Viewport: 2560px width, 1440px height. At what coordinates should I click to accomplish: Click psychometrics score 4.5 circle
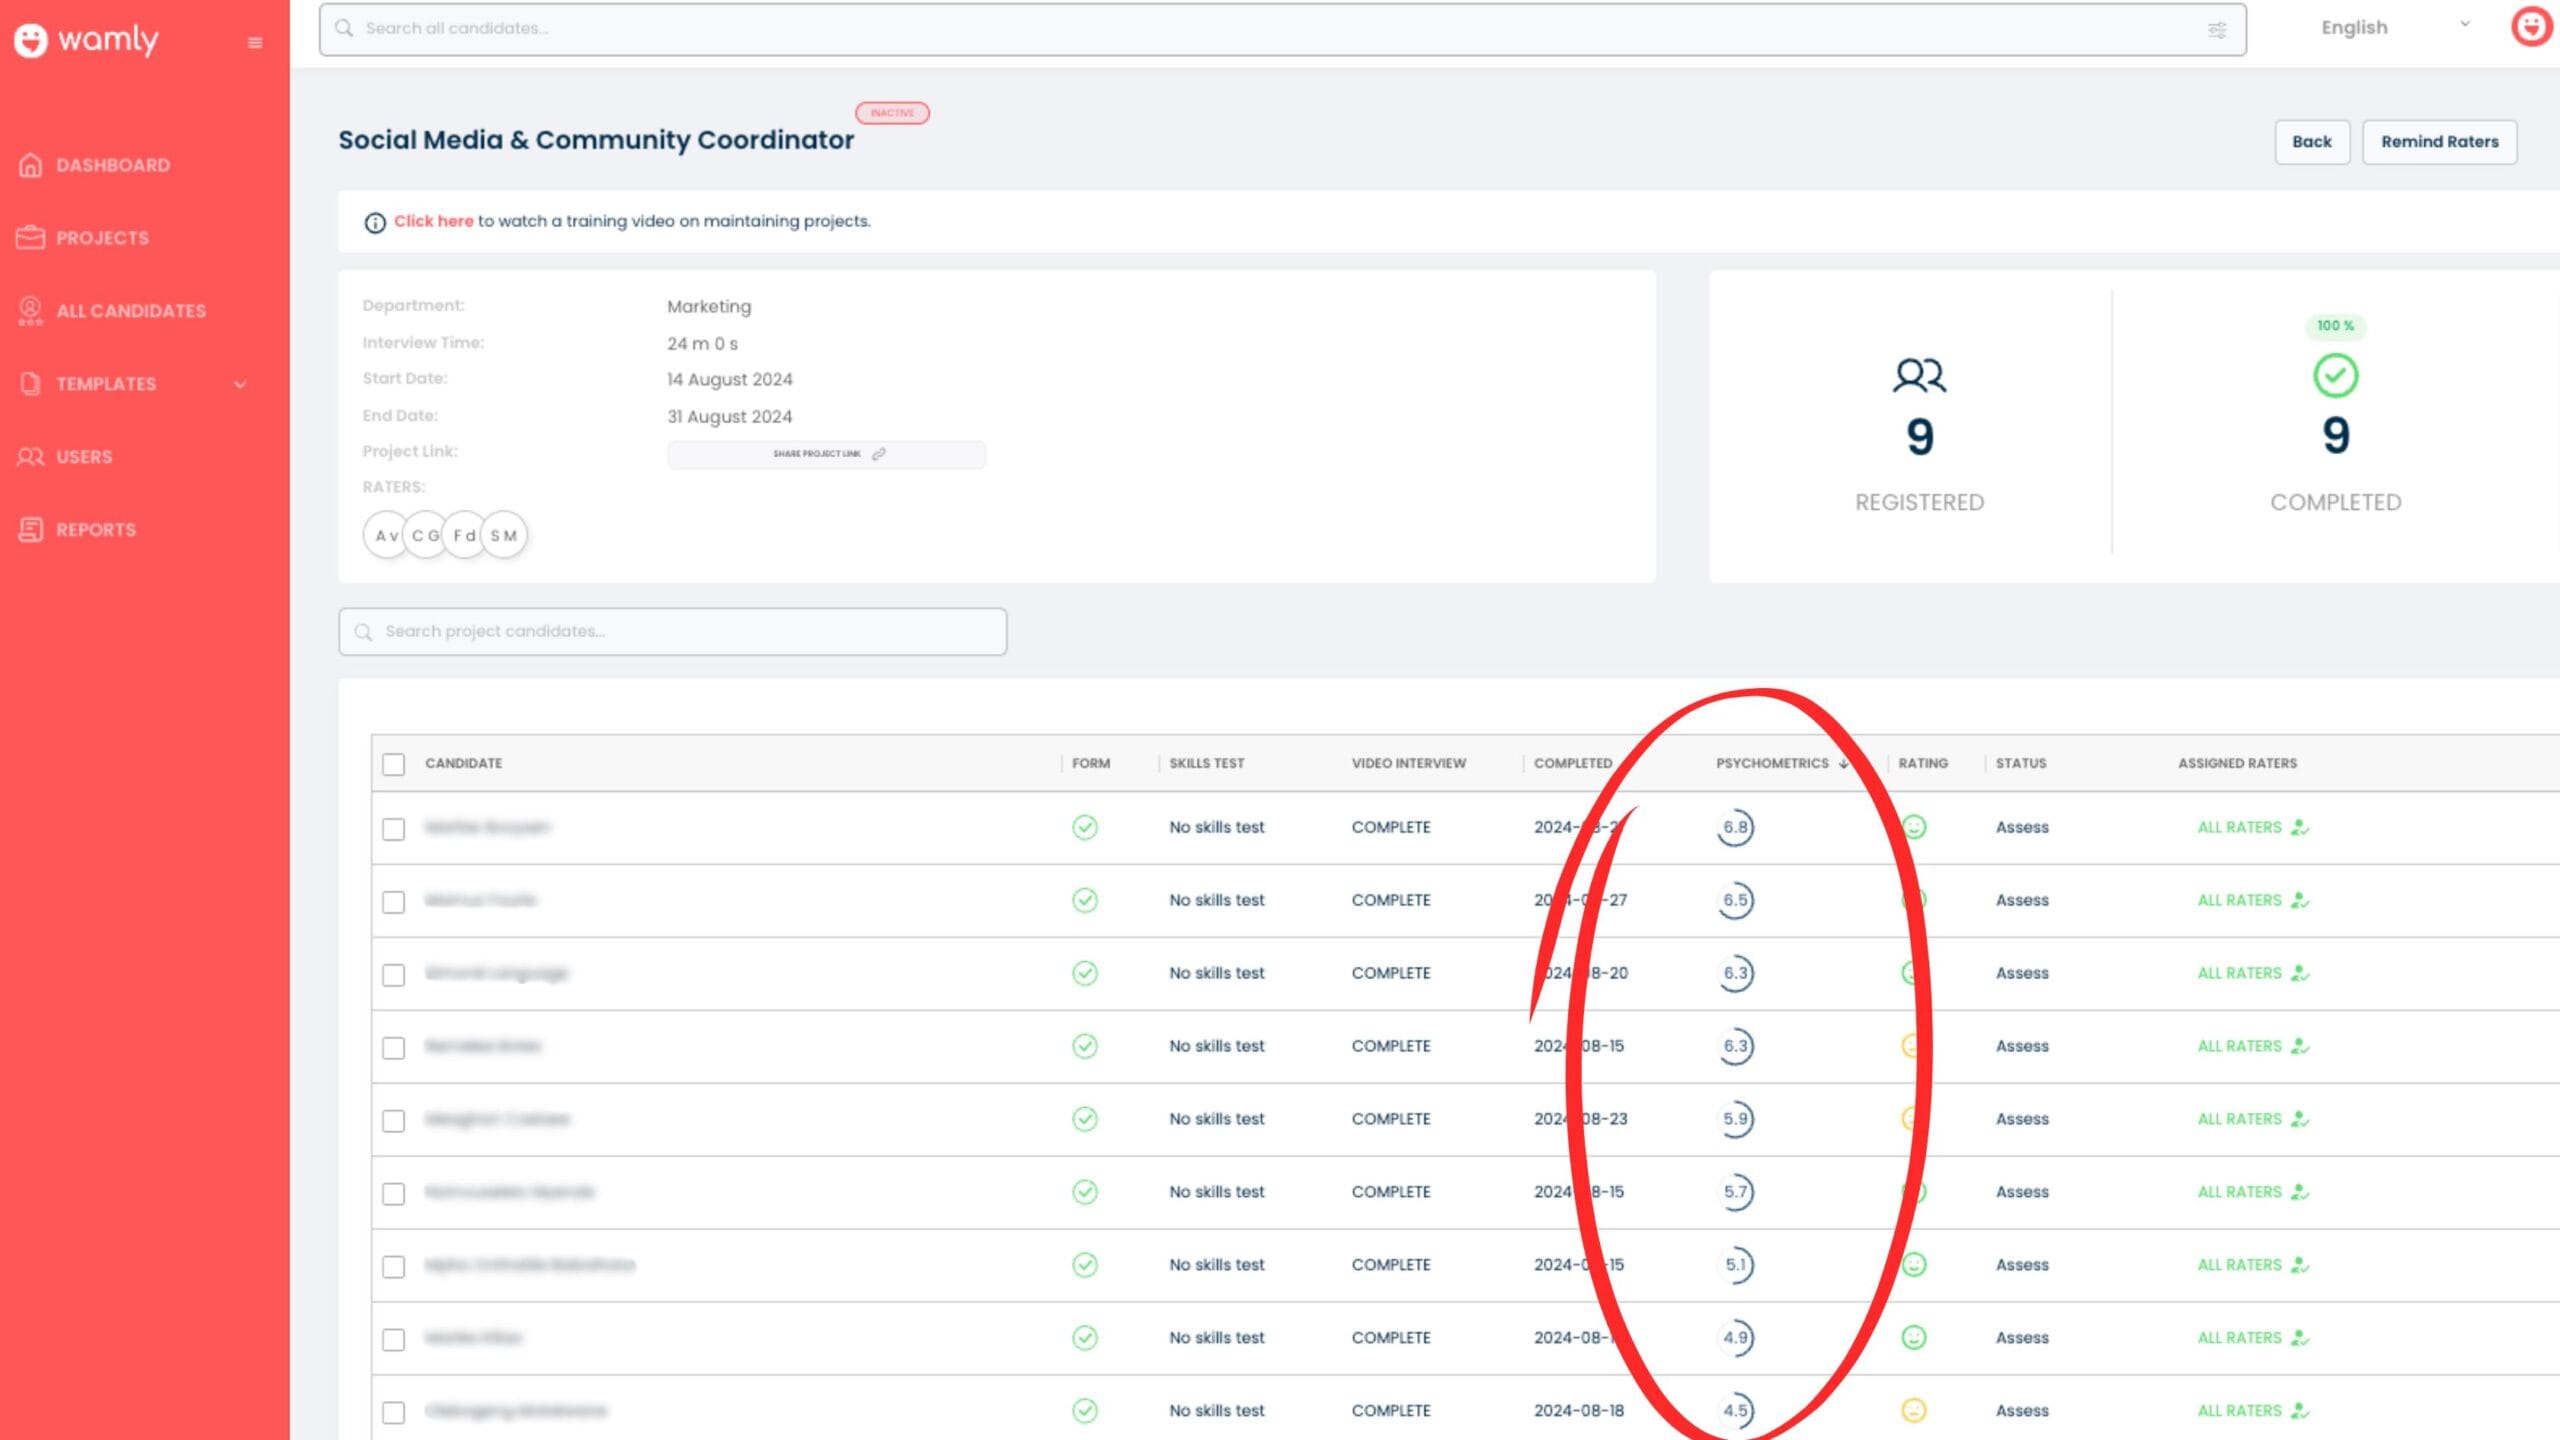1736,1411
